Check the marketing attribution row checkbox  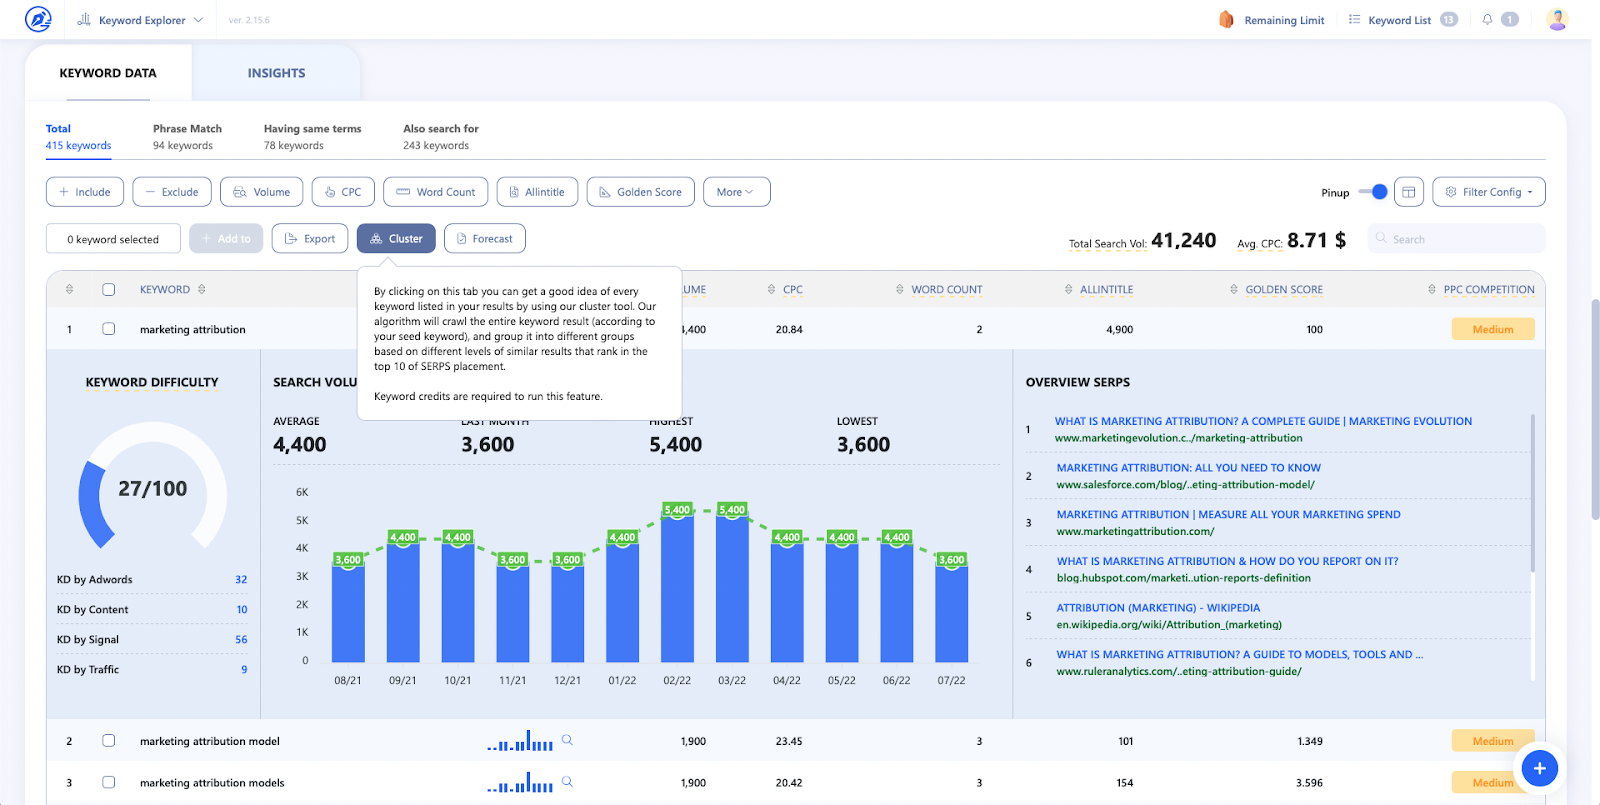point(109,329)
